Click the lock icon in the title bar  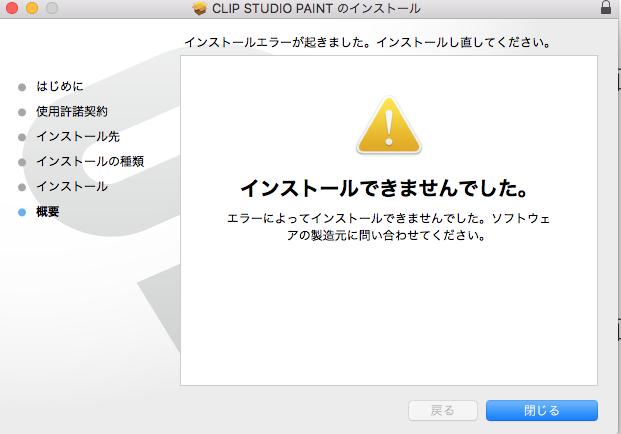[x=606, y=7]
